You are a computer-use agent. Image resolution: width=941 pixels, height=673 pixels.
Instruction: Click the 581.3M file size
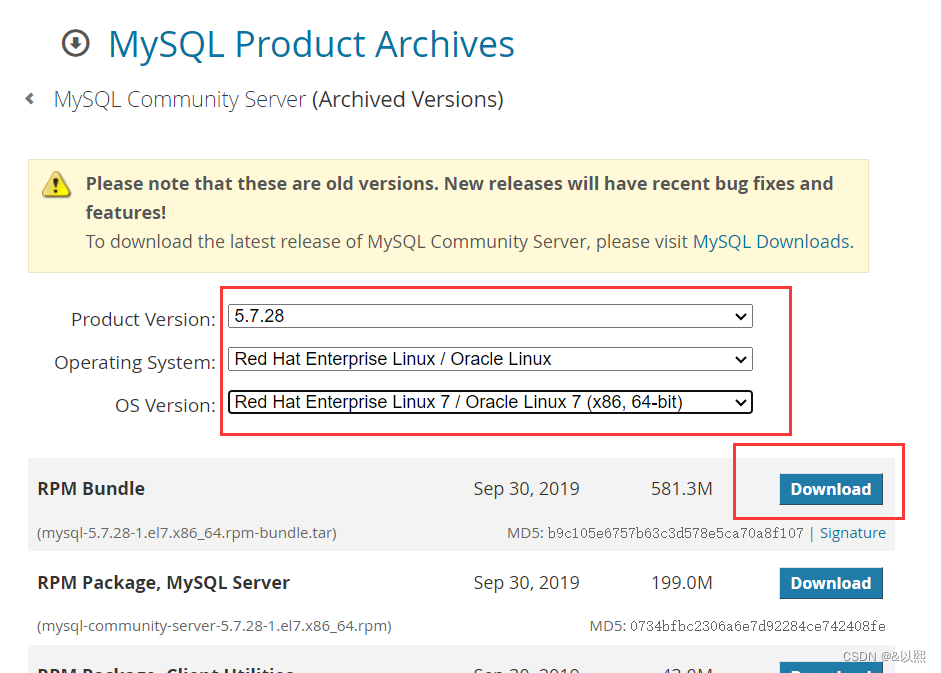tap(682, 489)
